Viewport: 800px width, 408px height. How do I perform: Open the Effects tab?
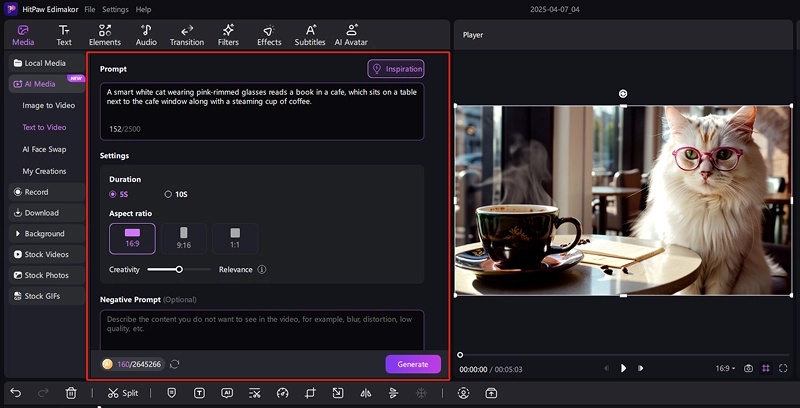click(x=269, y=35)
